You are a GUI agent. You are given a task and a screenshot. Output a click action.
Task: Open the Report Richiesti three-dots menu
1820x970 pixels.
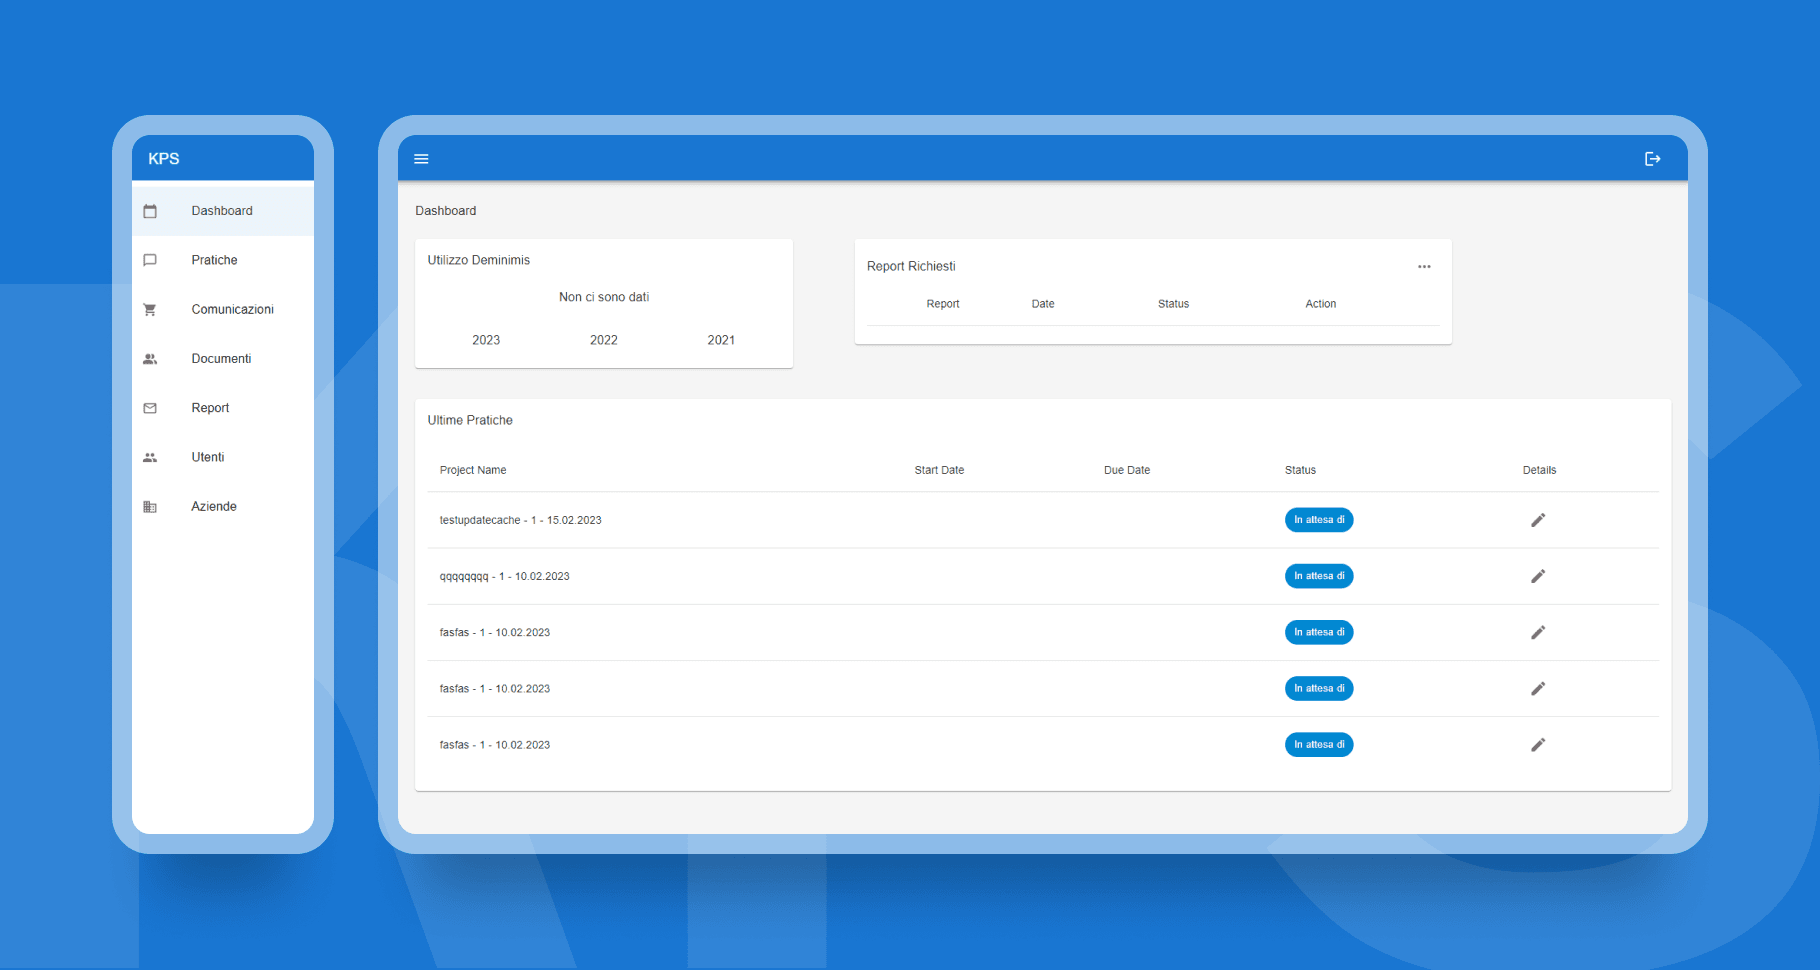coord(1424,267)
